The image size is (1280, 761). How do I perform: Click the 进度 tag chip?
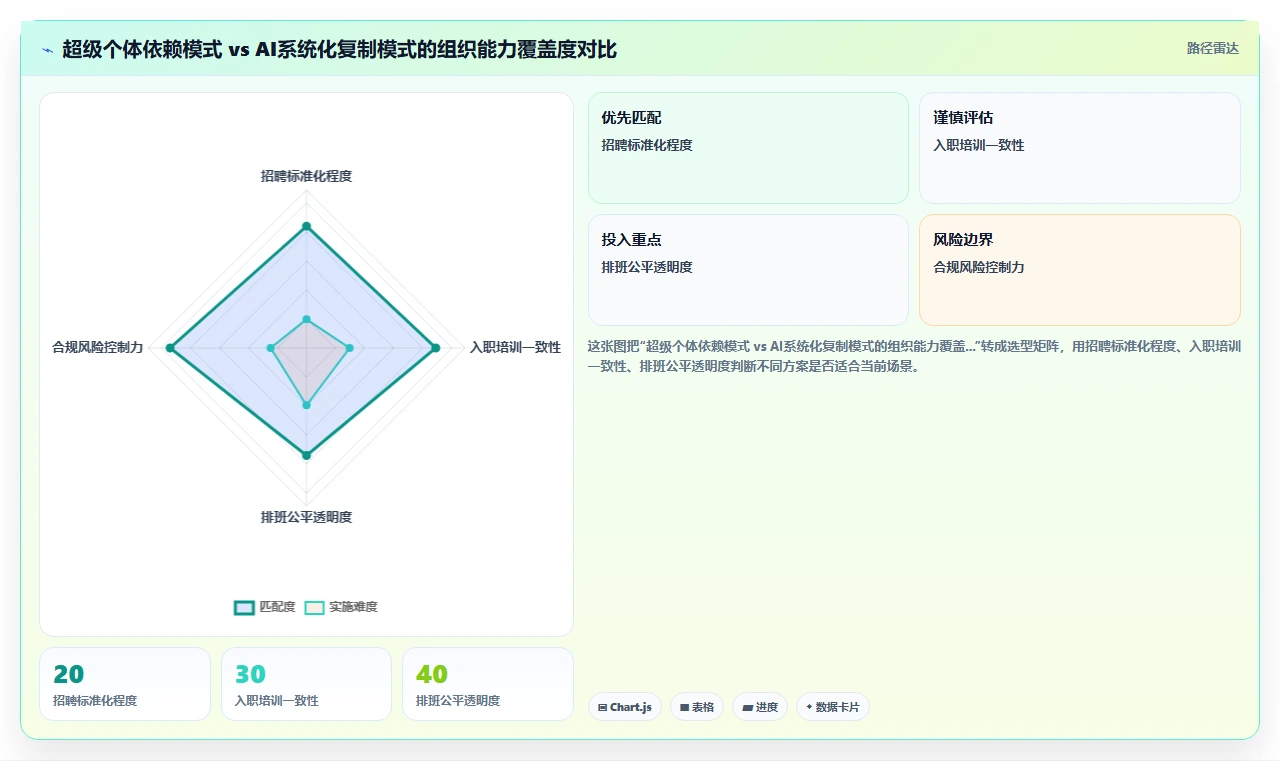point(760,707)
